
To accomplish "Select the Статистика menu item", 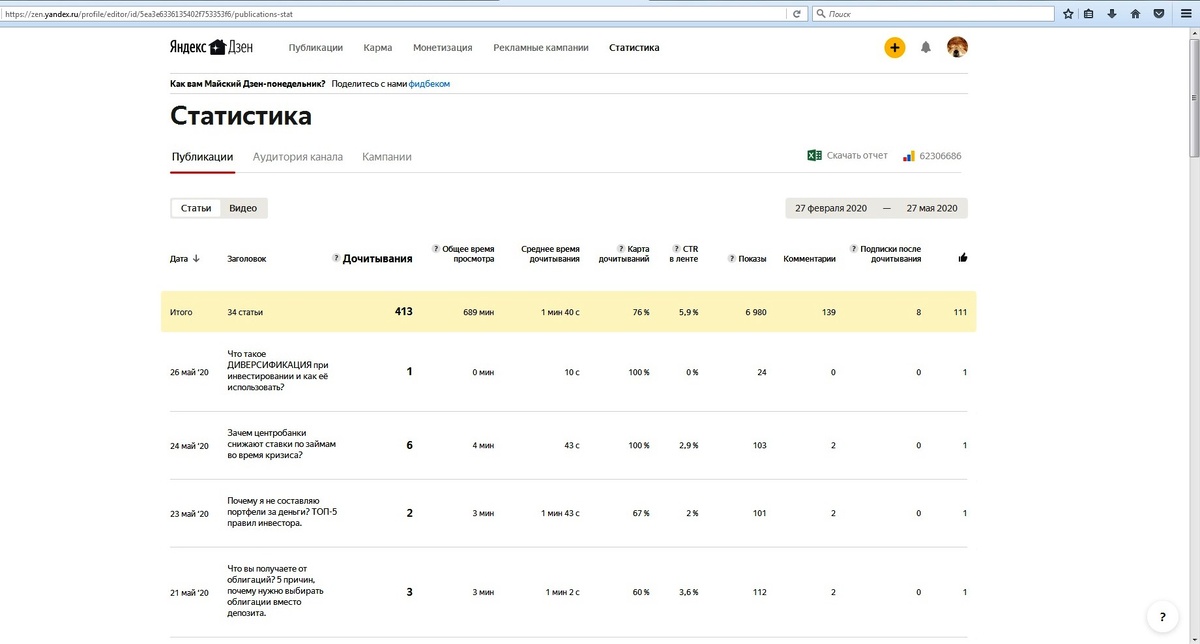I will pyautogui.click(x=634, y=47).
